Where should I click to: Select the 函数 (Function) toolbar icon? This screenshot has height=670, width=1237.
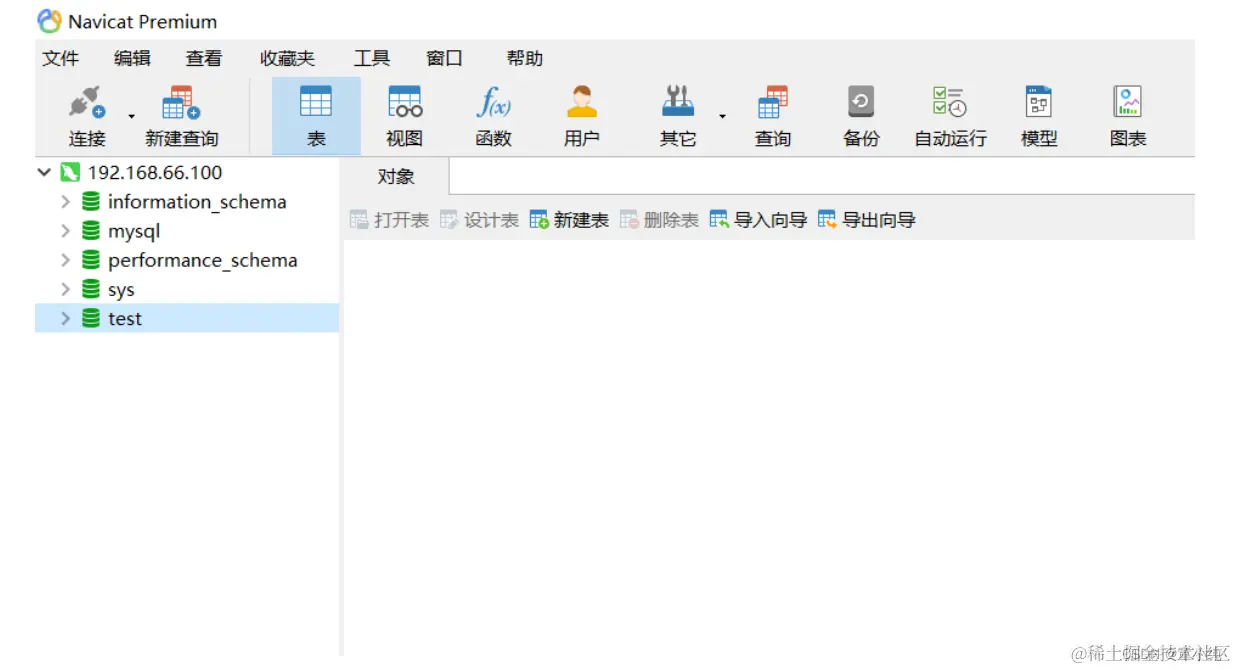pyautogui.click(x=494, y=117)
